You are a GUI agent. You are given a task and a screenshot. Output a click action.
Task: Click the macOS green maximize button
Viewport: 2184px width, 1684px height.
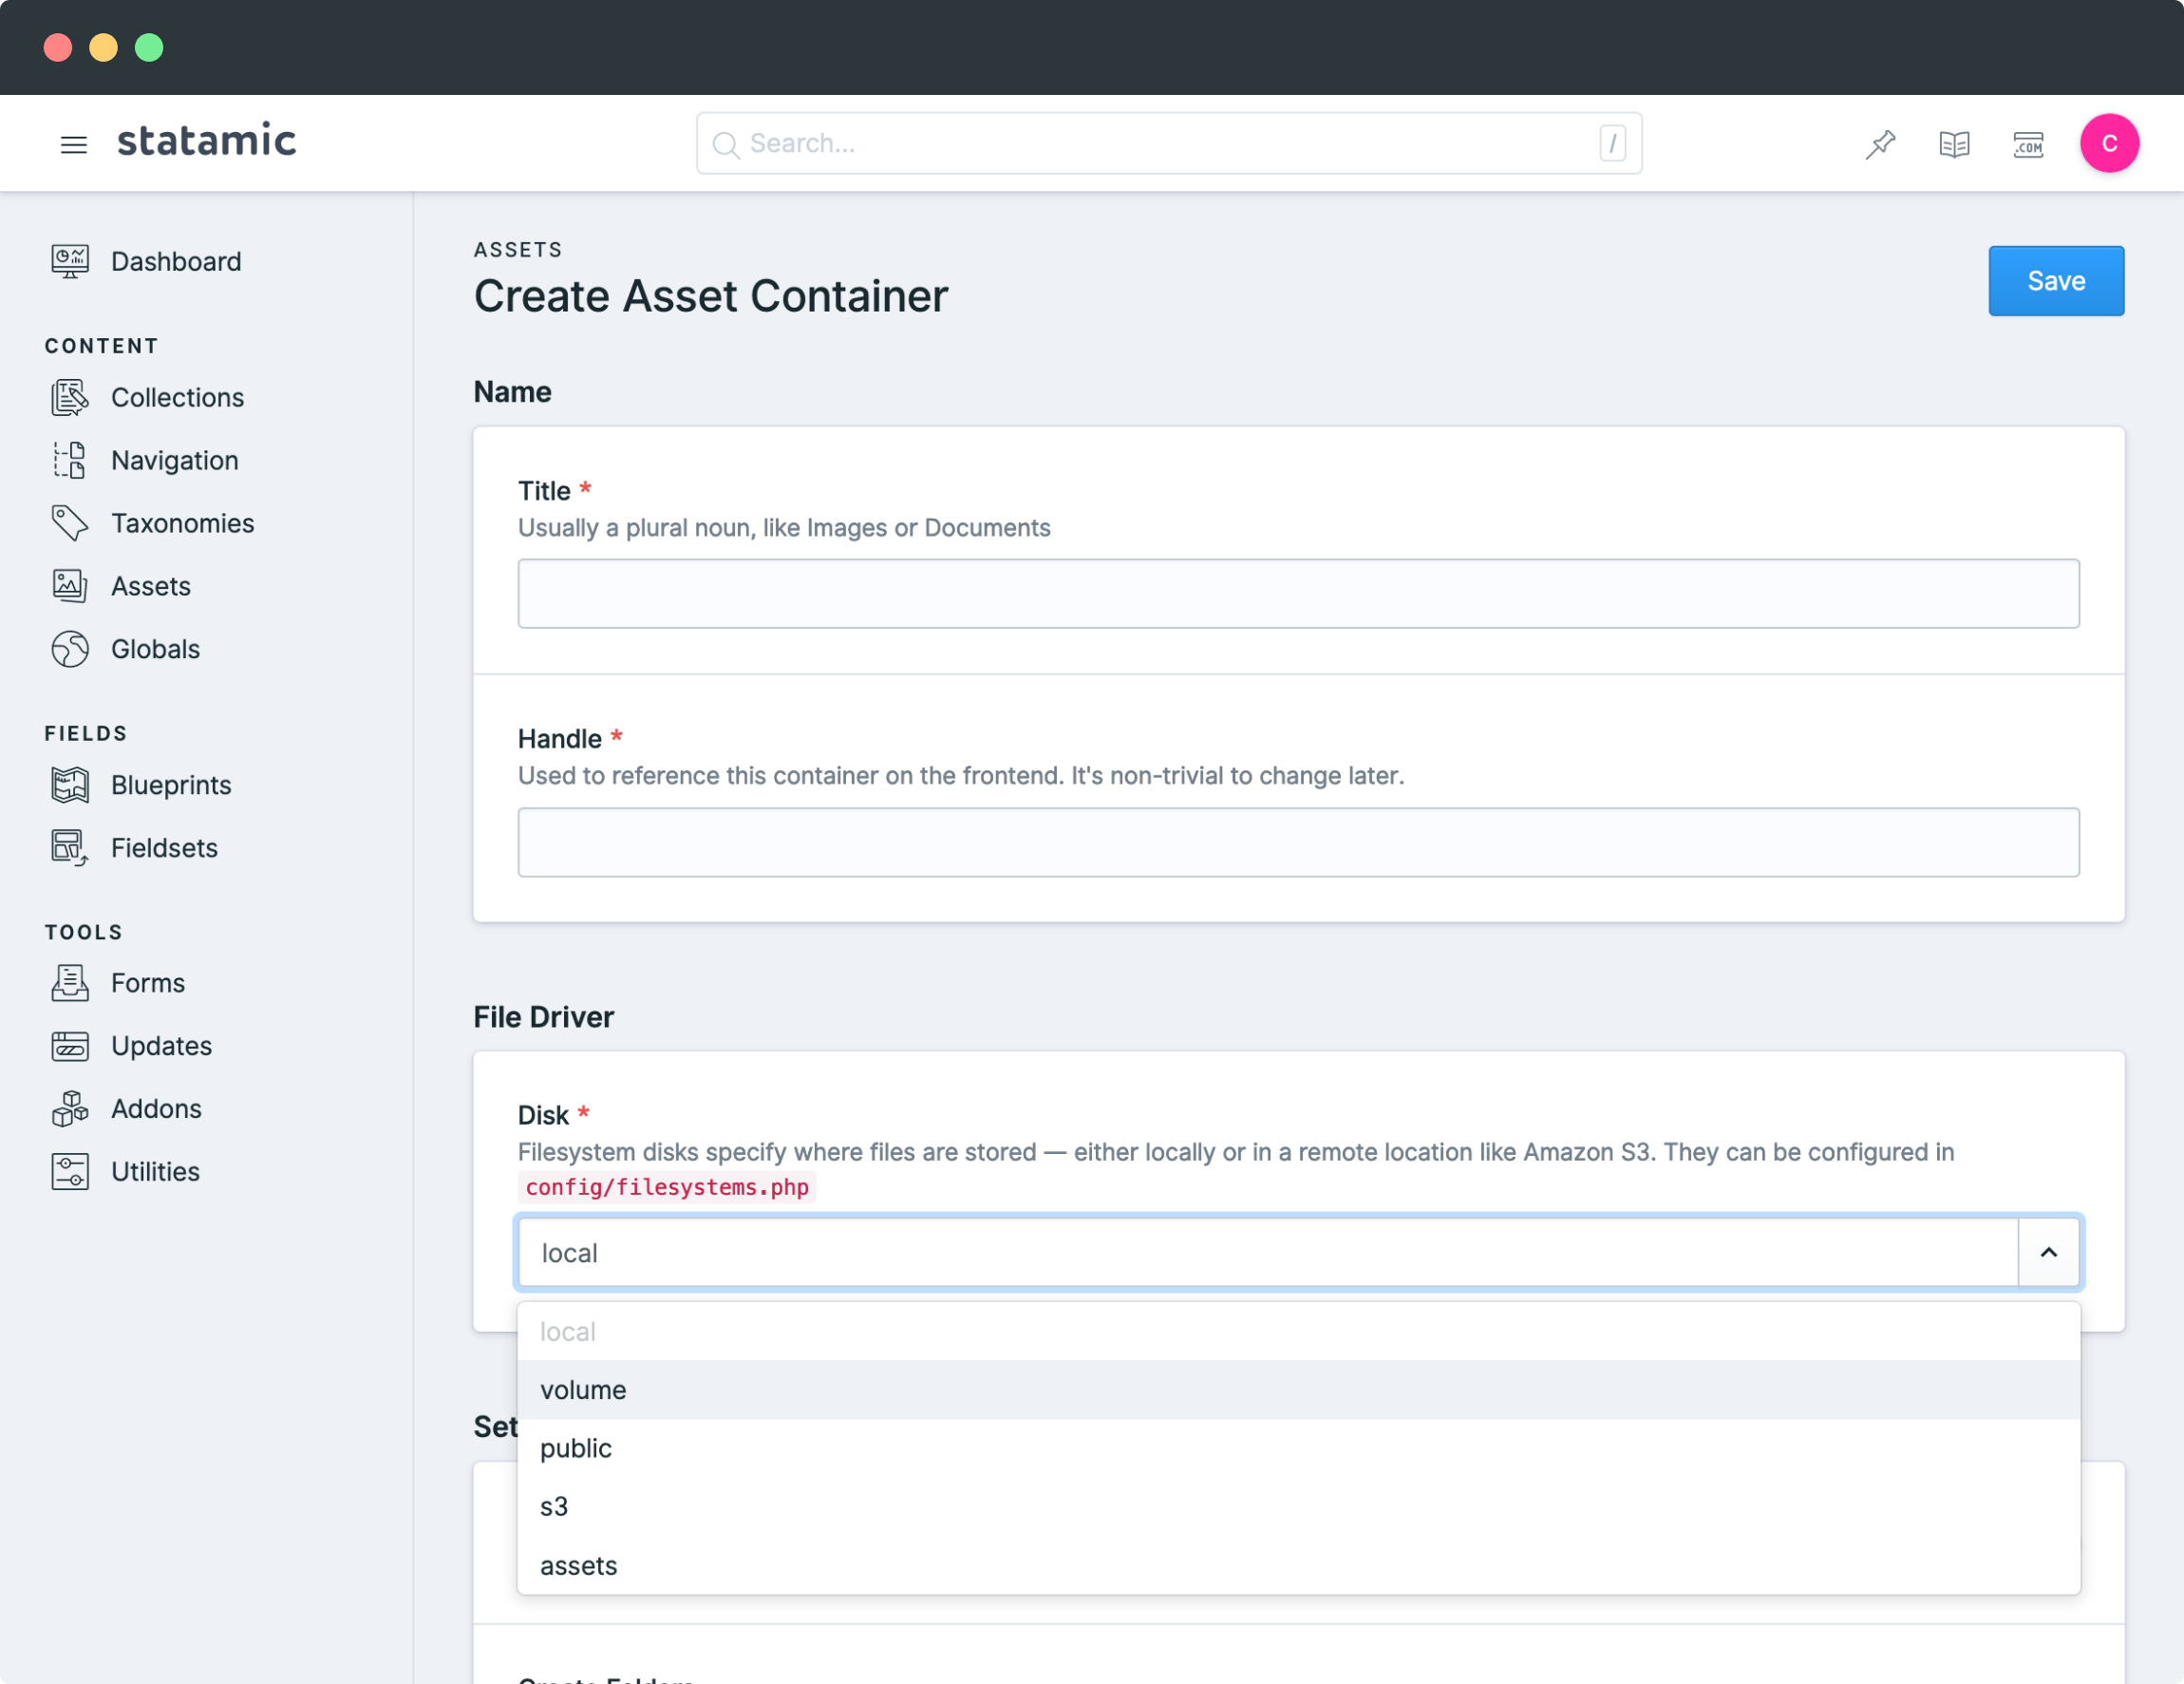pos(149,47)
